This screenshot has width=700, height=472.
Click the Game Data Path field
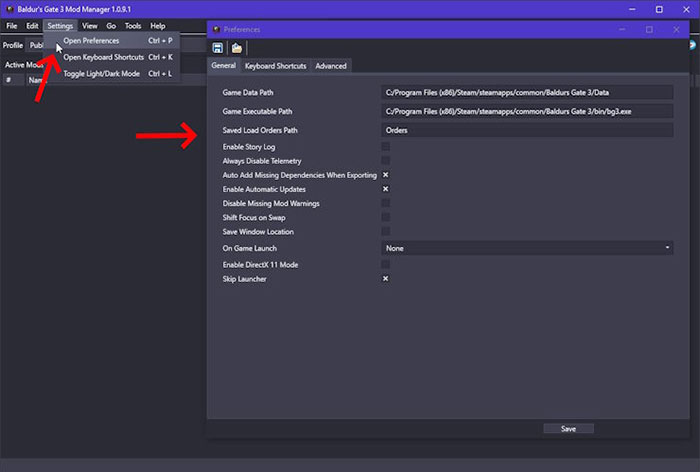click(528, 92)
